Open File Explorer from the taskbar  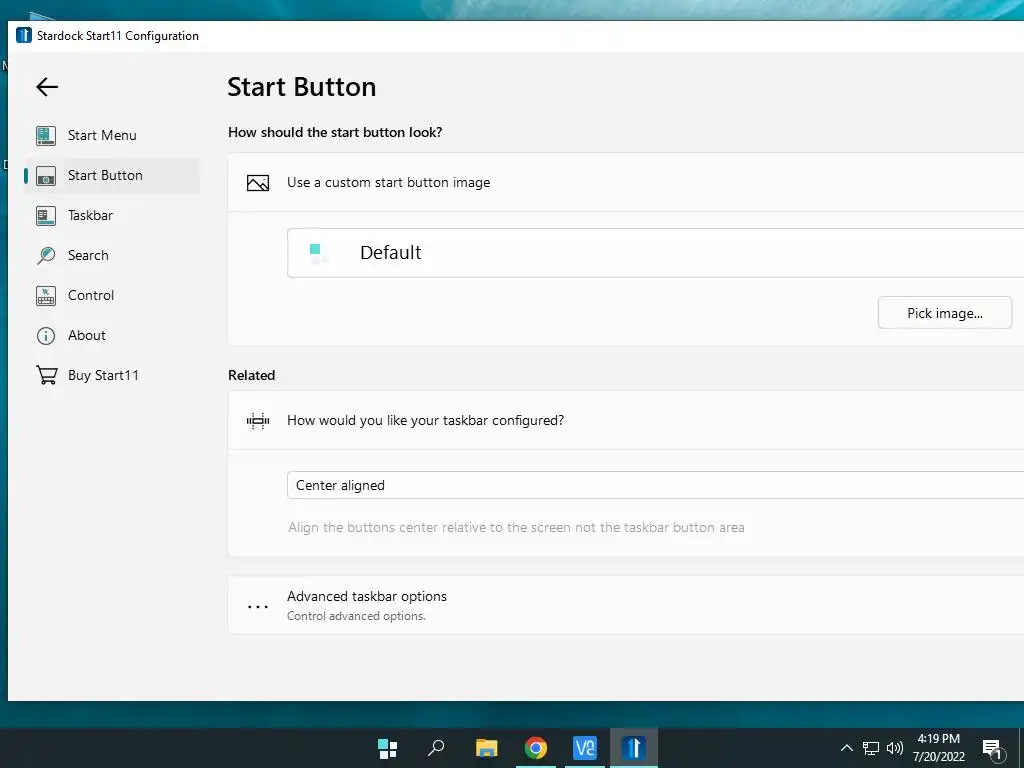point(487,748)
